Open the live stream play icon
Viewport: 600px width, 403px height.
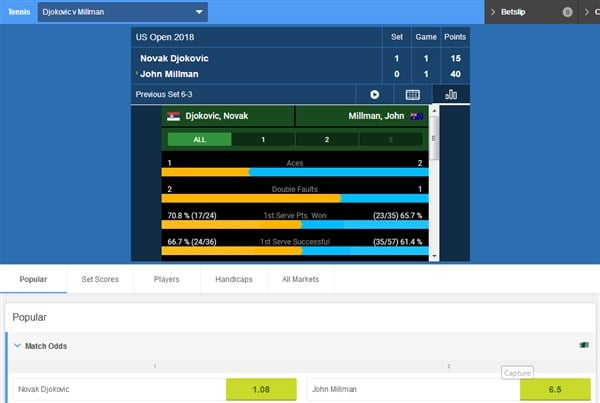375,95
